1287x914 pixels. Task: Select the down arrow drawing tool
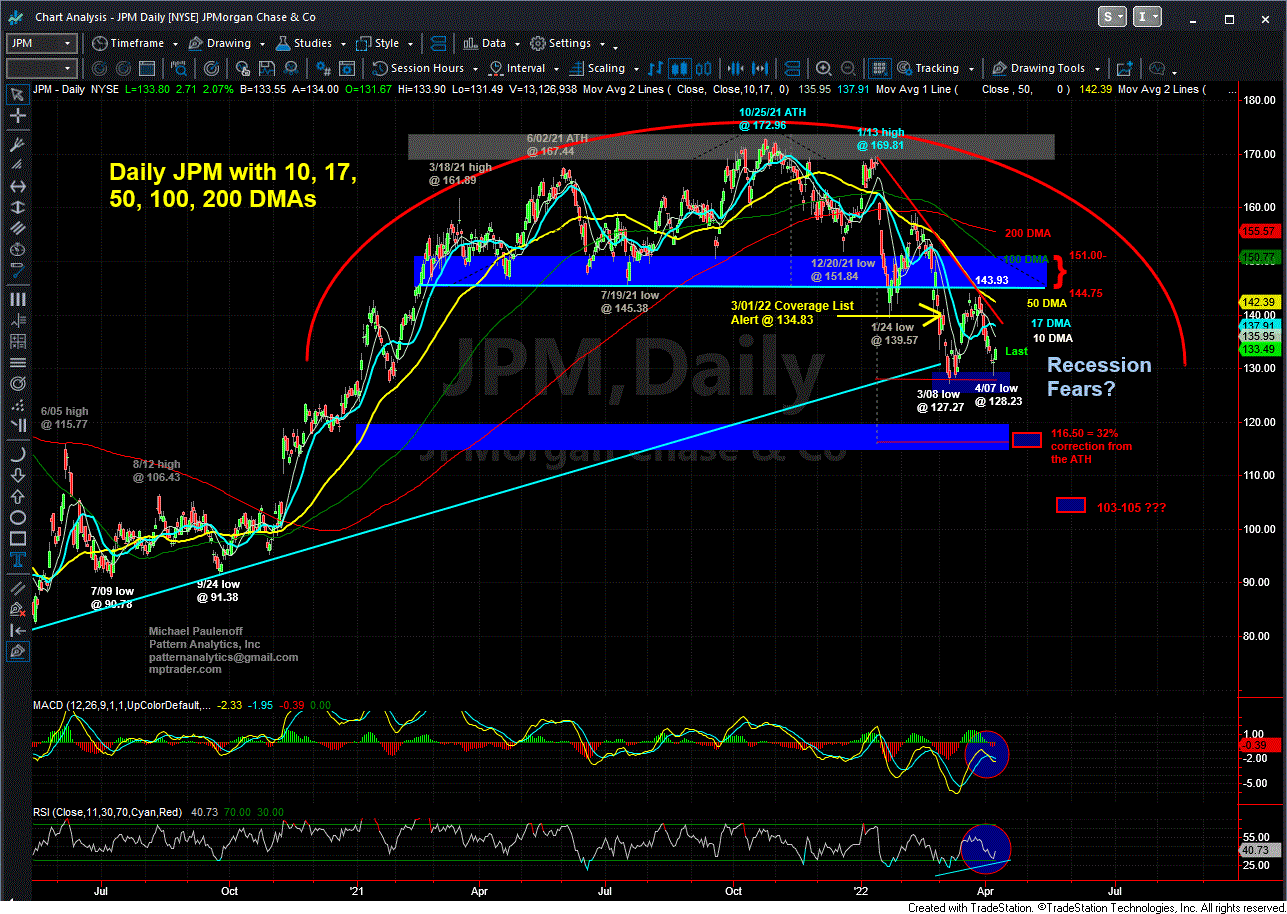click(x=17, y=474)
